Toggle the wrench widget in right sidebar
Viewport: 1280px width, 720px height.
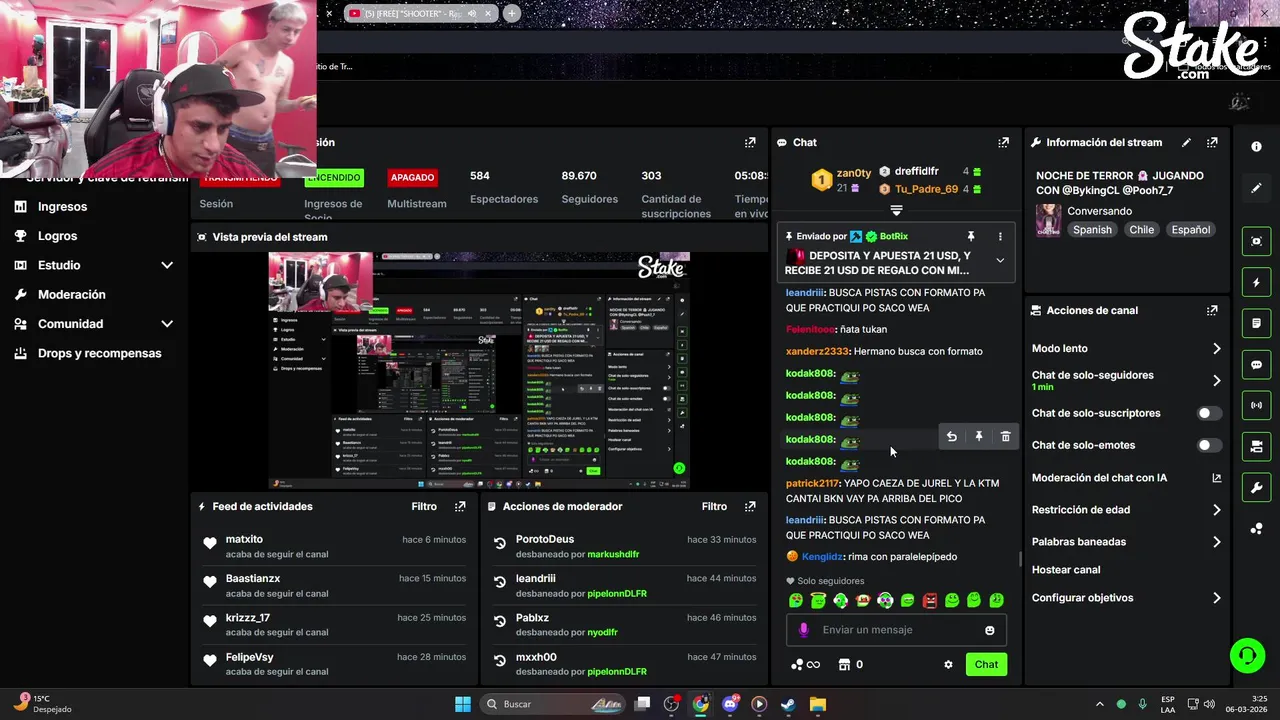[1257, 488]
